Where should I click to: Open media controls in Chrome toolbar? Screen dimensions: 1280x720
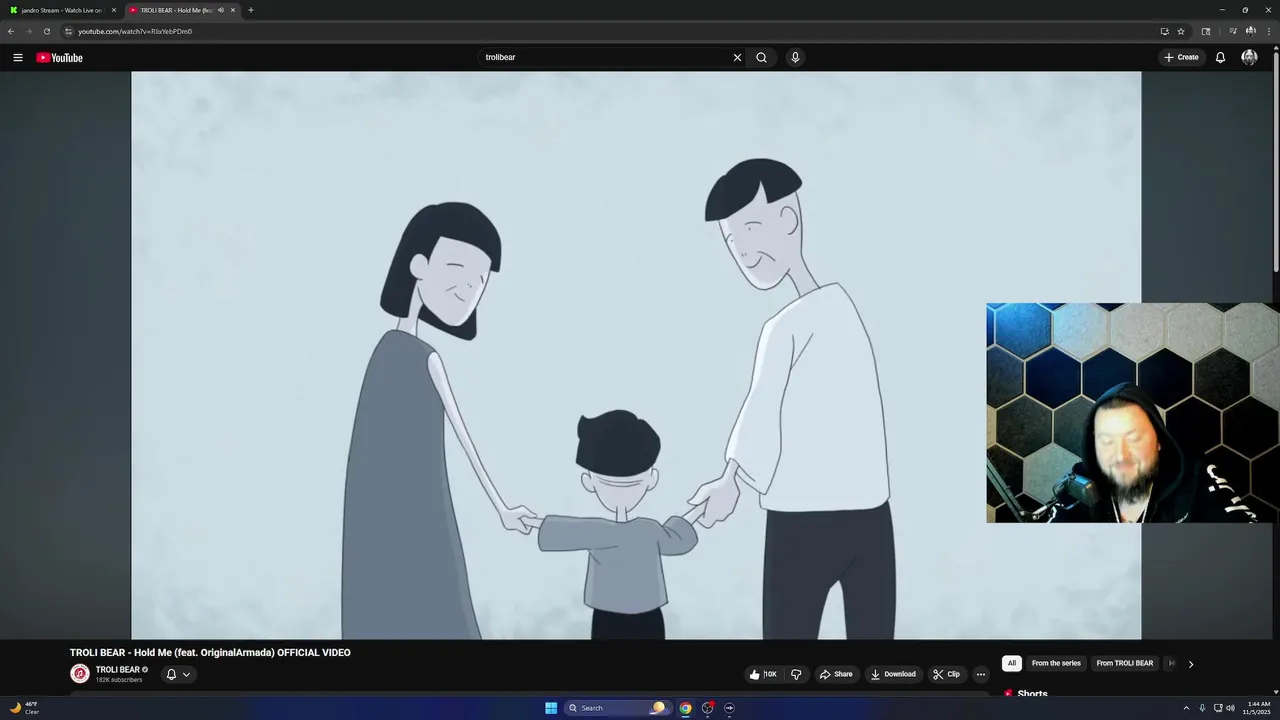[1232, 31]
